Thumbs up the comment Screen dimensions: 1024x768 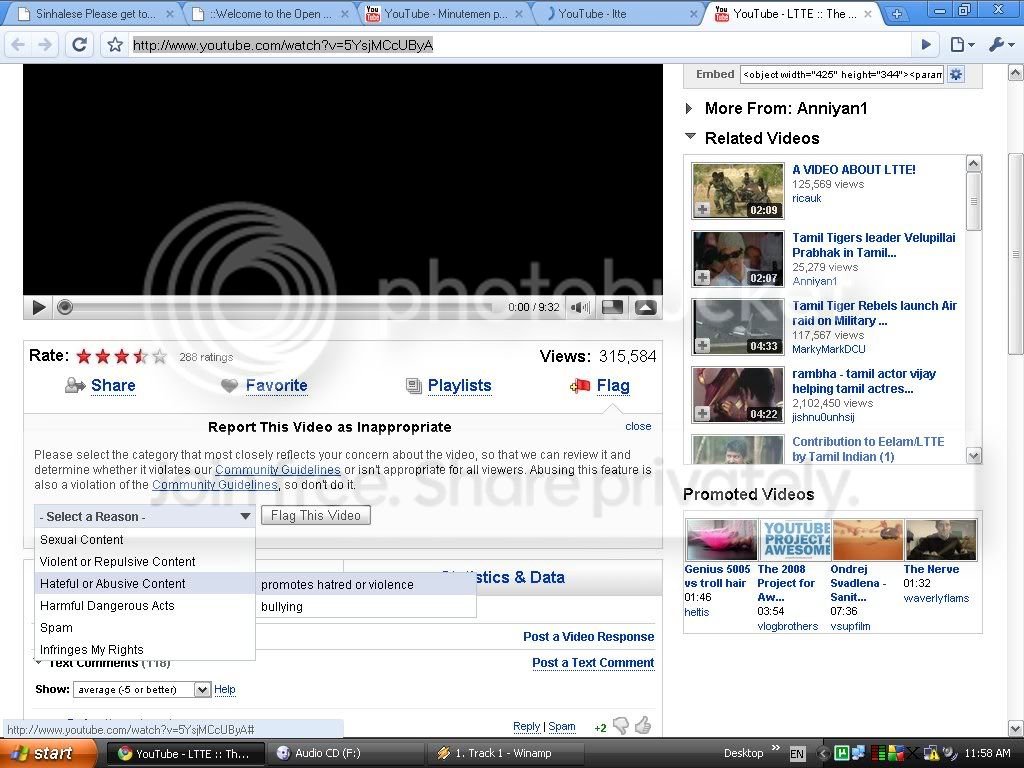pos(643,725)
